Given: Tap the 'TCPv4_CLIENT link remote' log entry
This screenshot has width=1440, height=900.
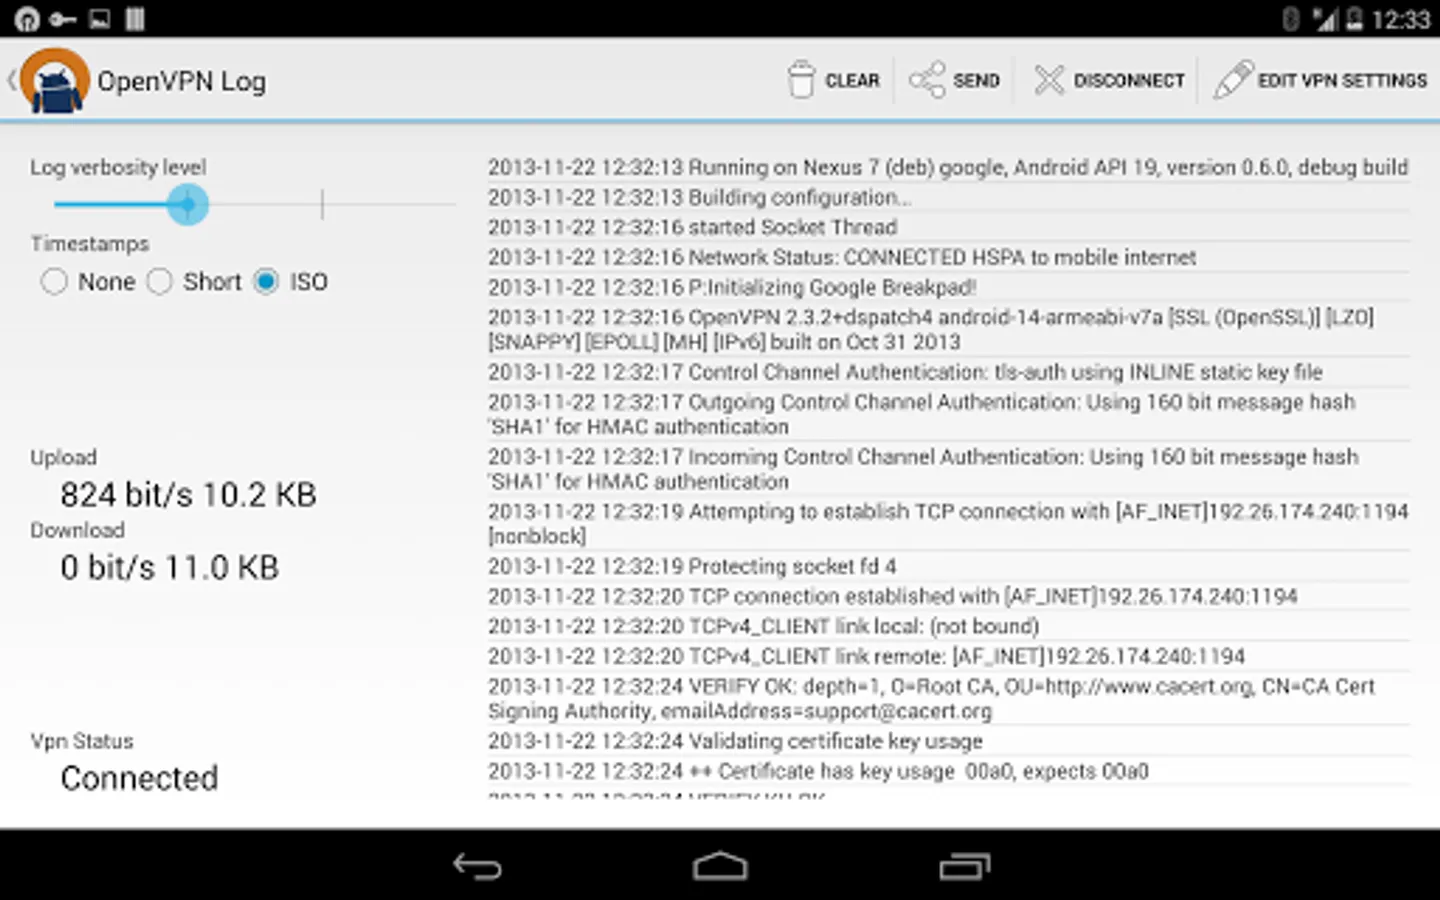Looking at the screenshot, I should [948, 656].
